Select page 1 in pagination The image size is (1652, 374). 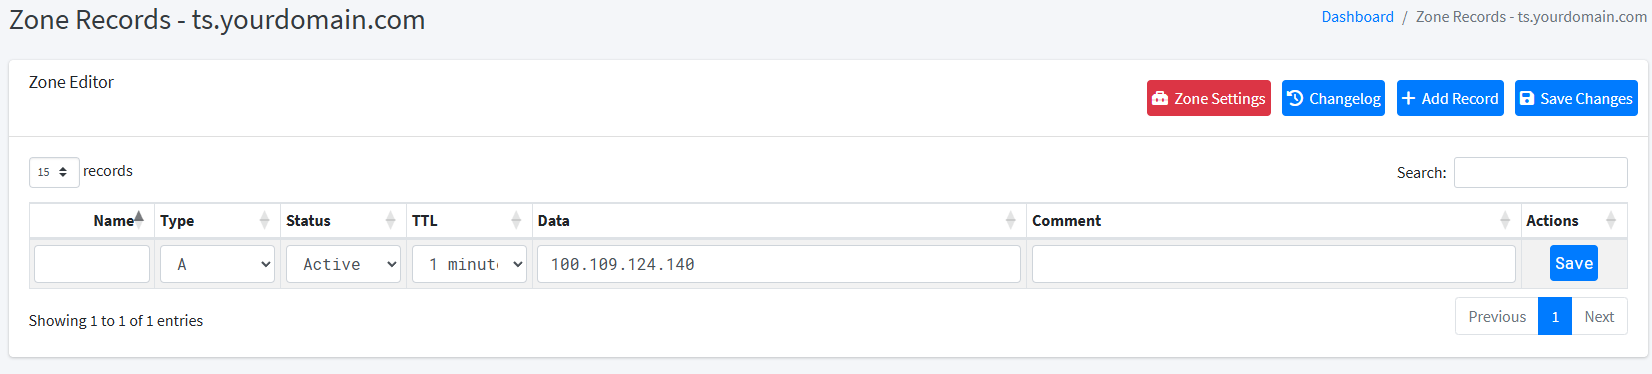tap(1555, 316)
